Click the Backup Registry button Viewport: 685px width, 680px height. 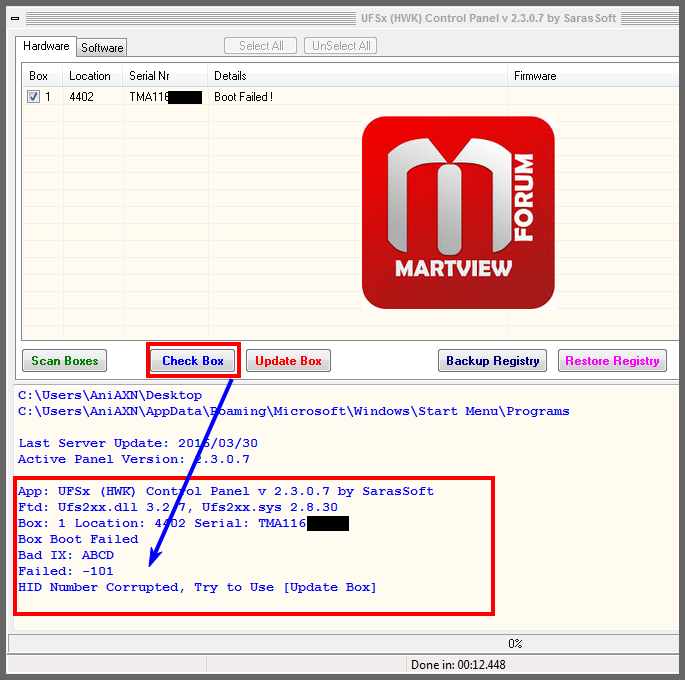click(x=492, y=361)
